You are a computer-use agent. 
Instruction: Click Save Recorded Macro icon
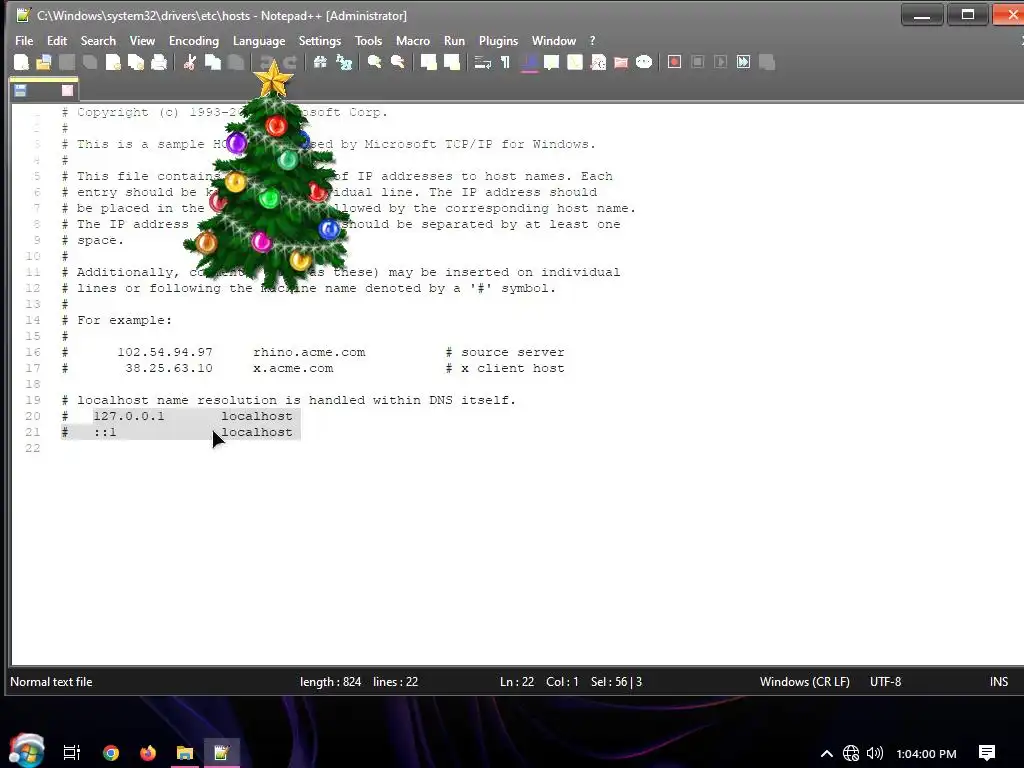767,62
